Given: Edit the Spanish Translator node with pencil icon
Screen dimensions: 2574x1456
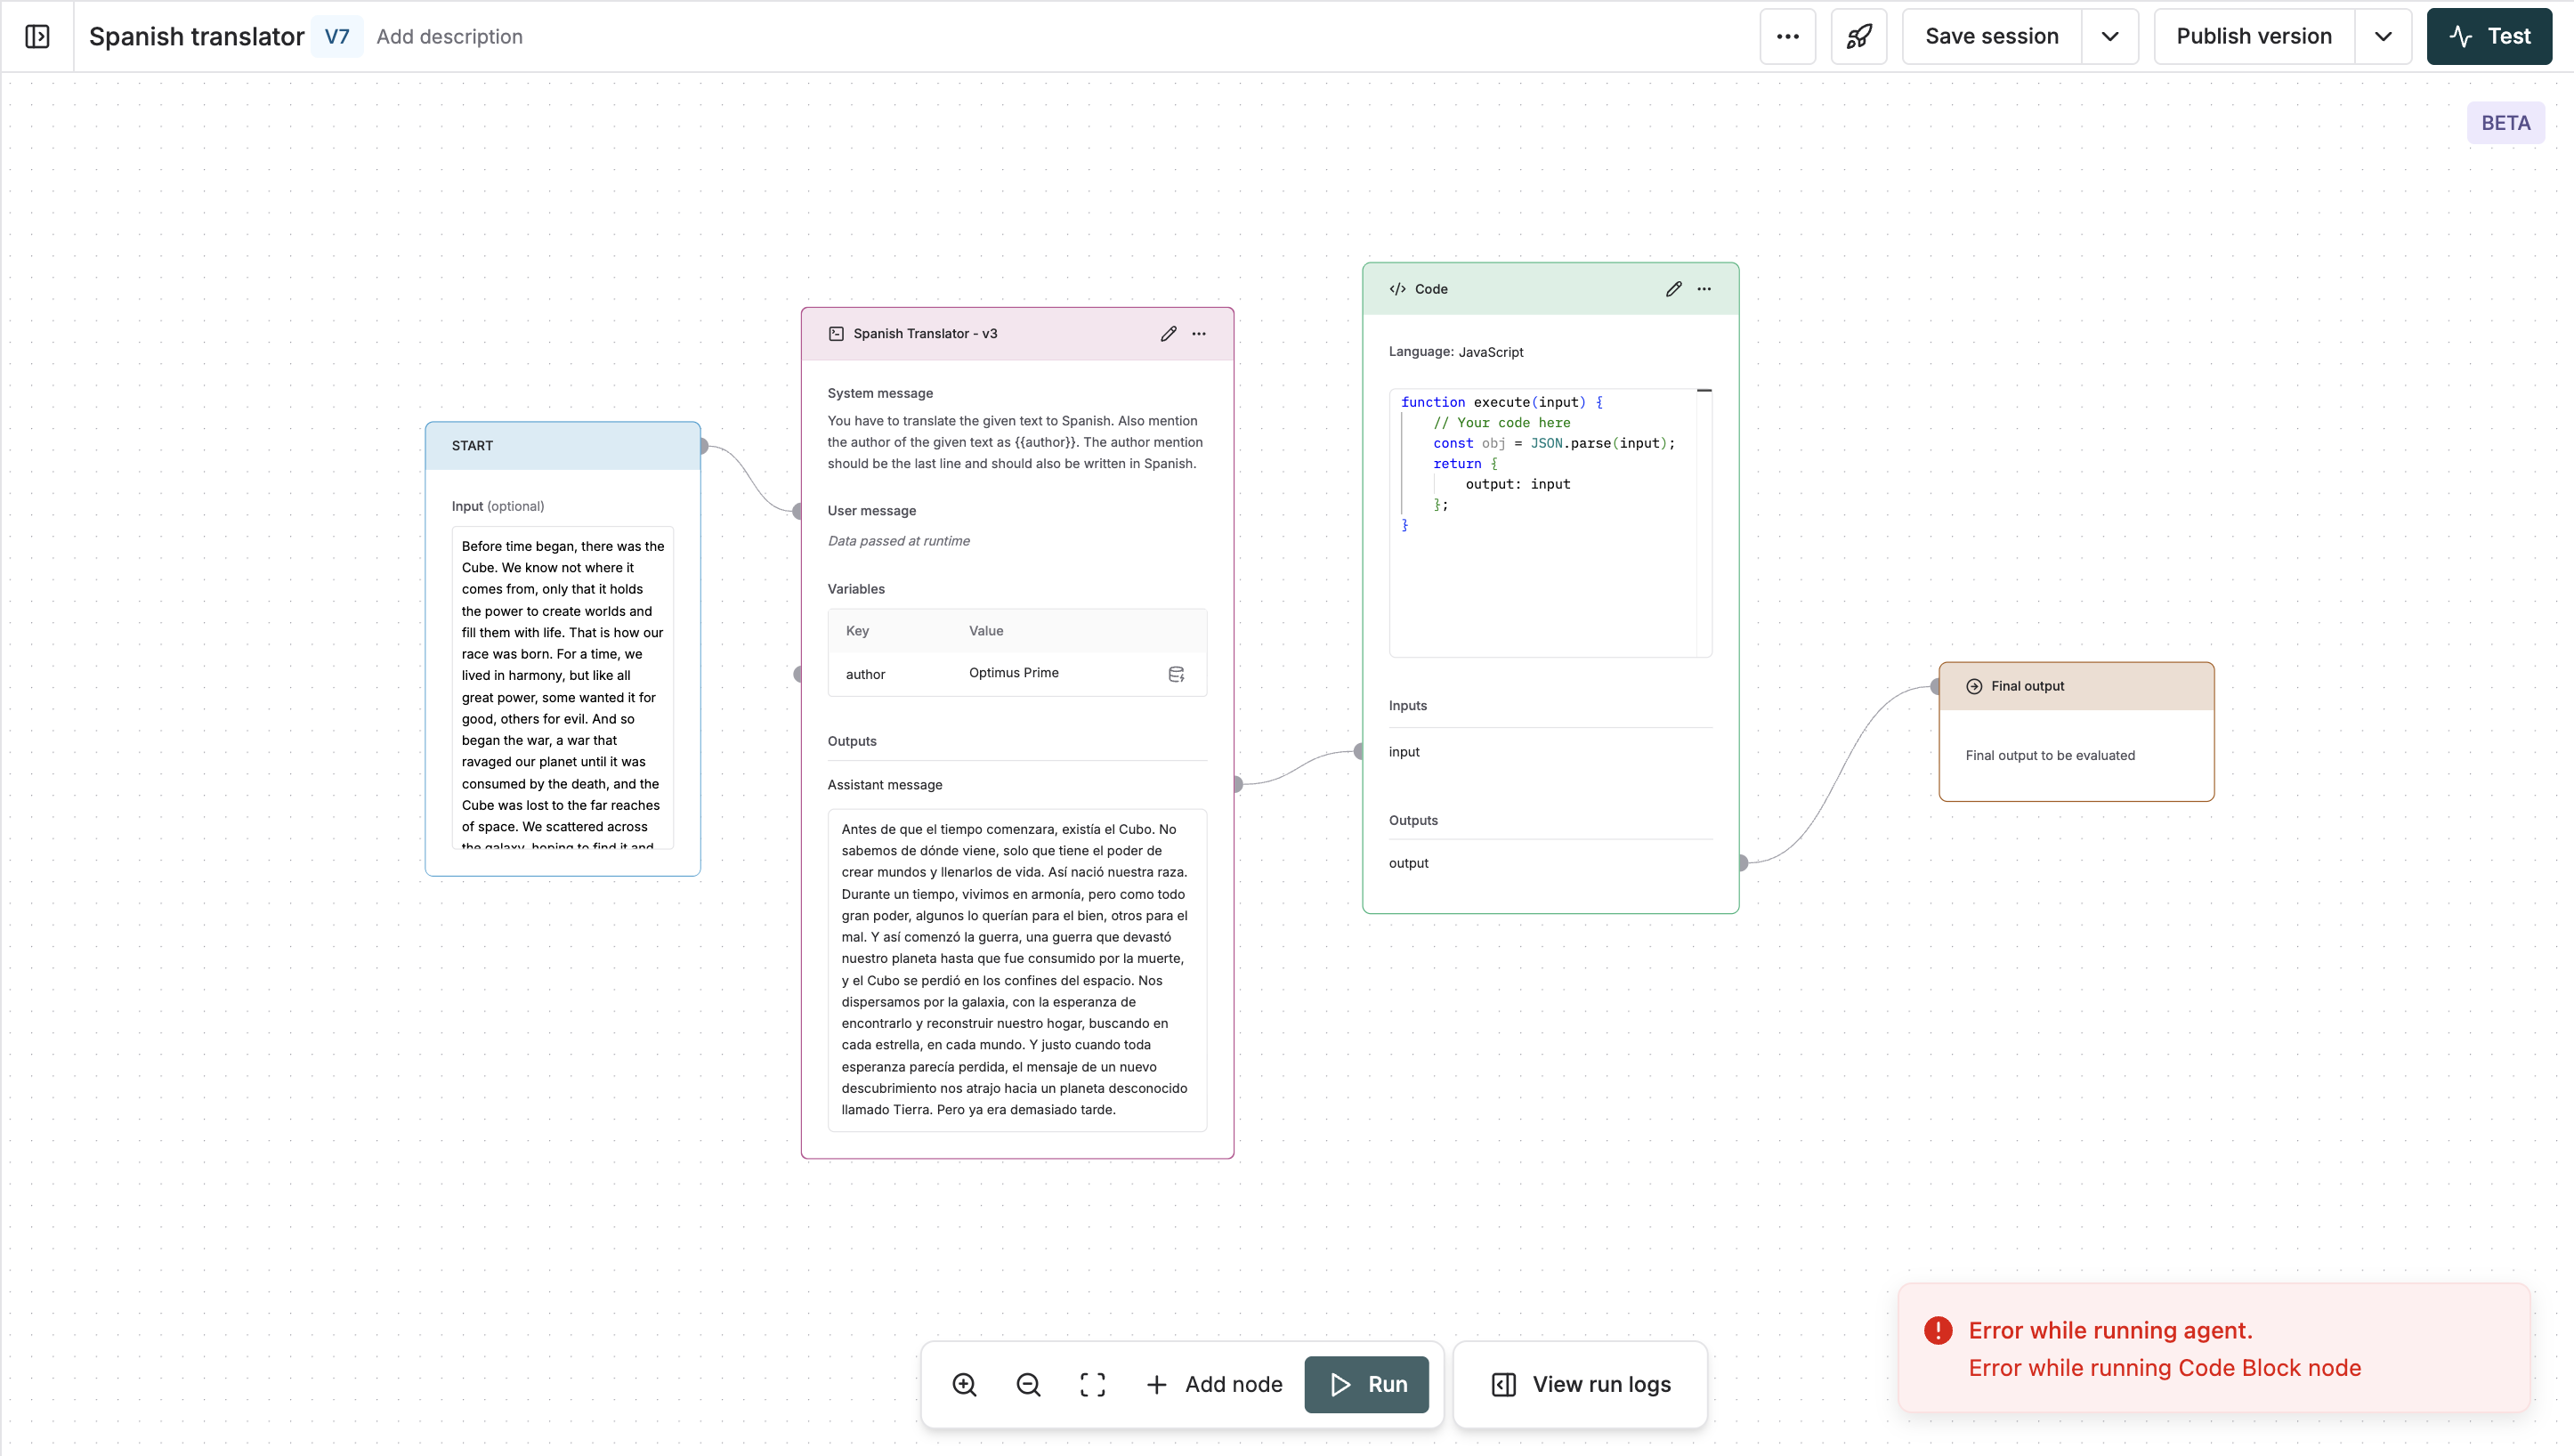Looking at the screenshot, I should coord(1168,334).
